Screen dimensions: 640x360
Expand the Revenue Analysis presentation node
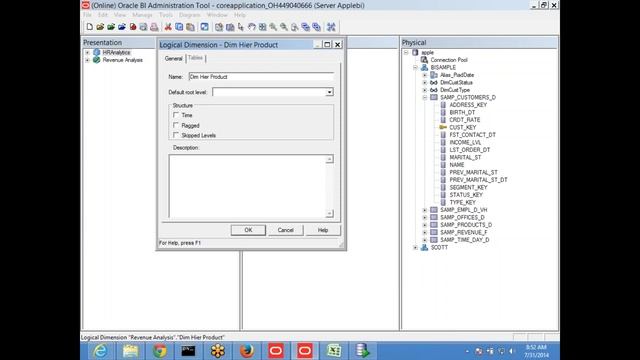point(87,60)
